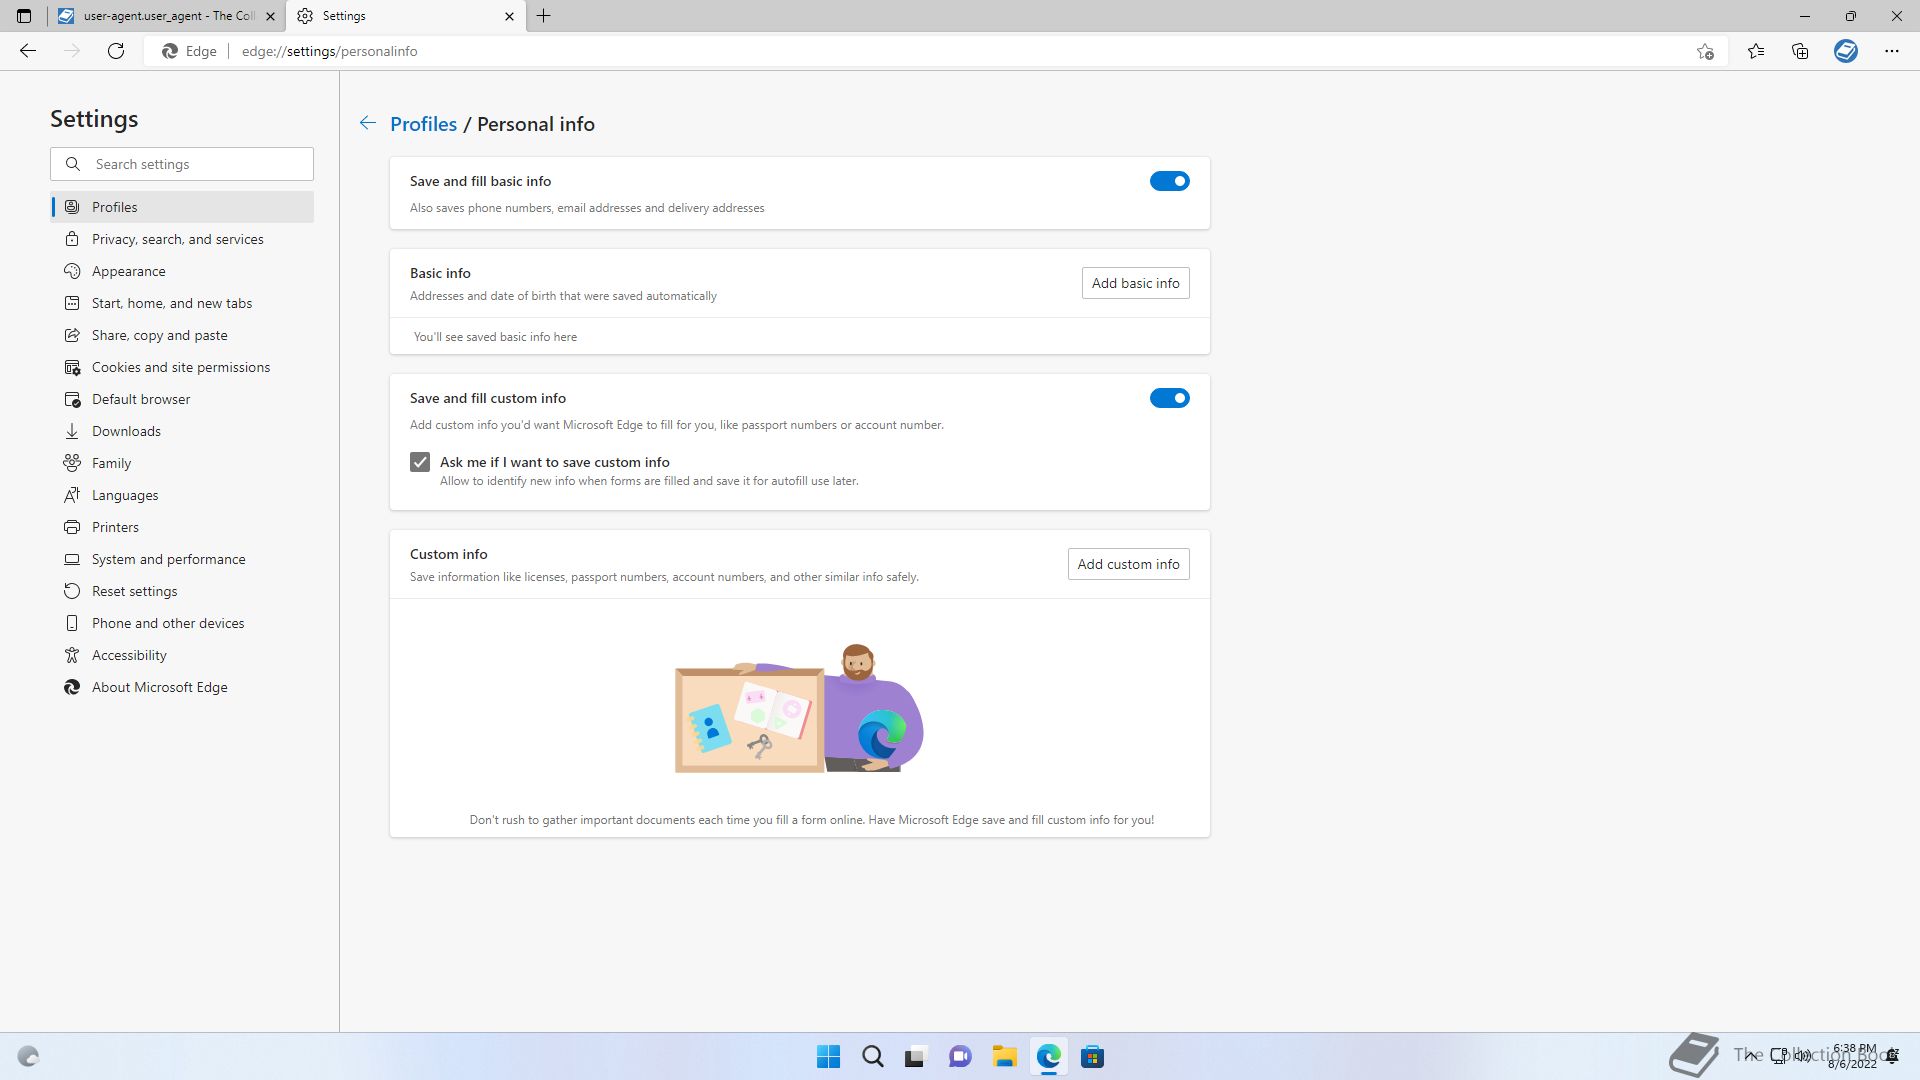
Task: Click Microsoft Edge taskbar icon
Action: [1048, 1056]
